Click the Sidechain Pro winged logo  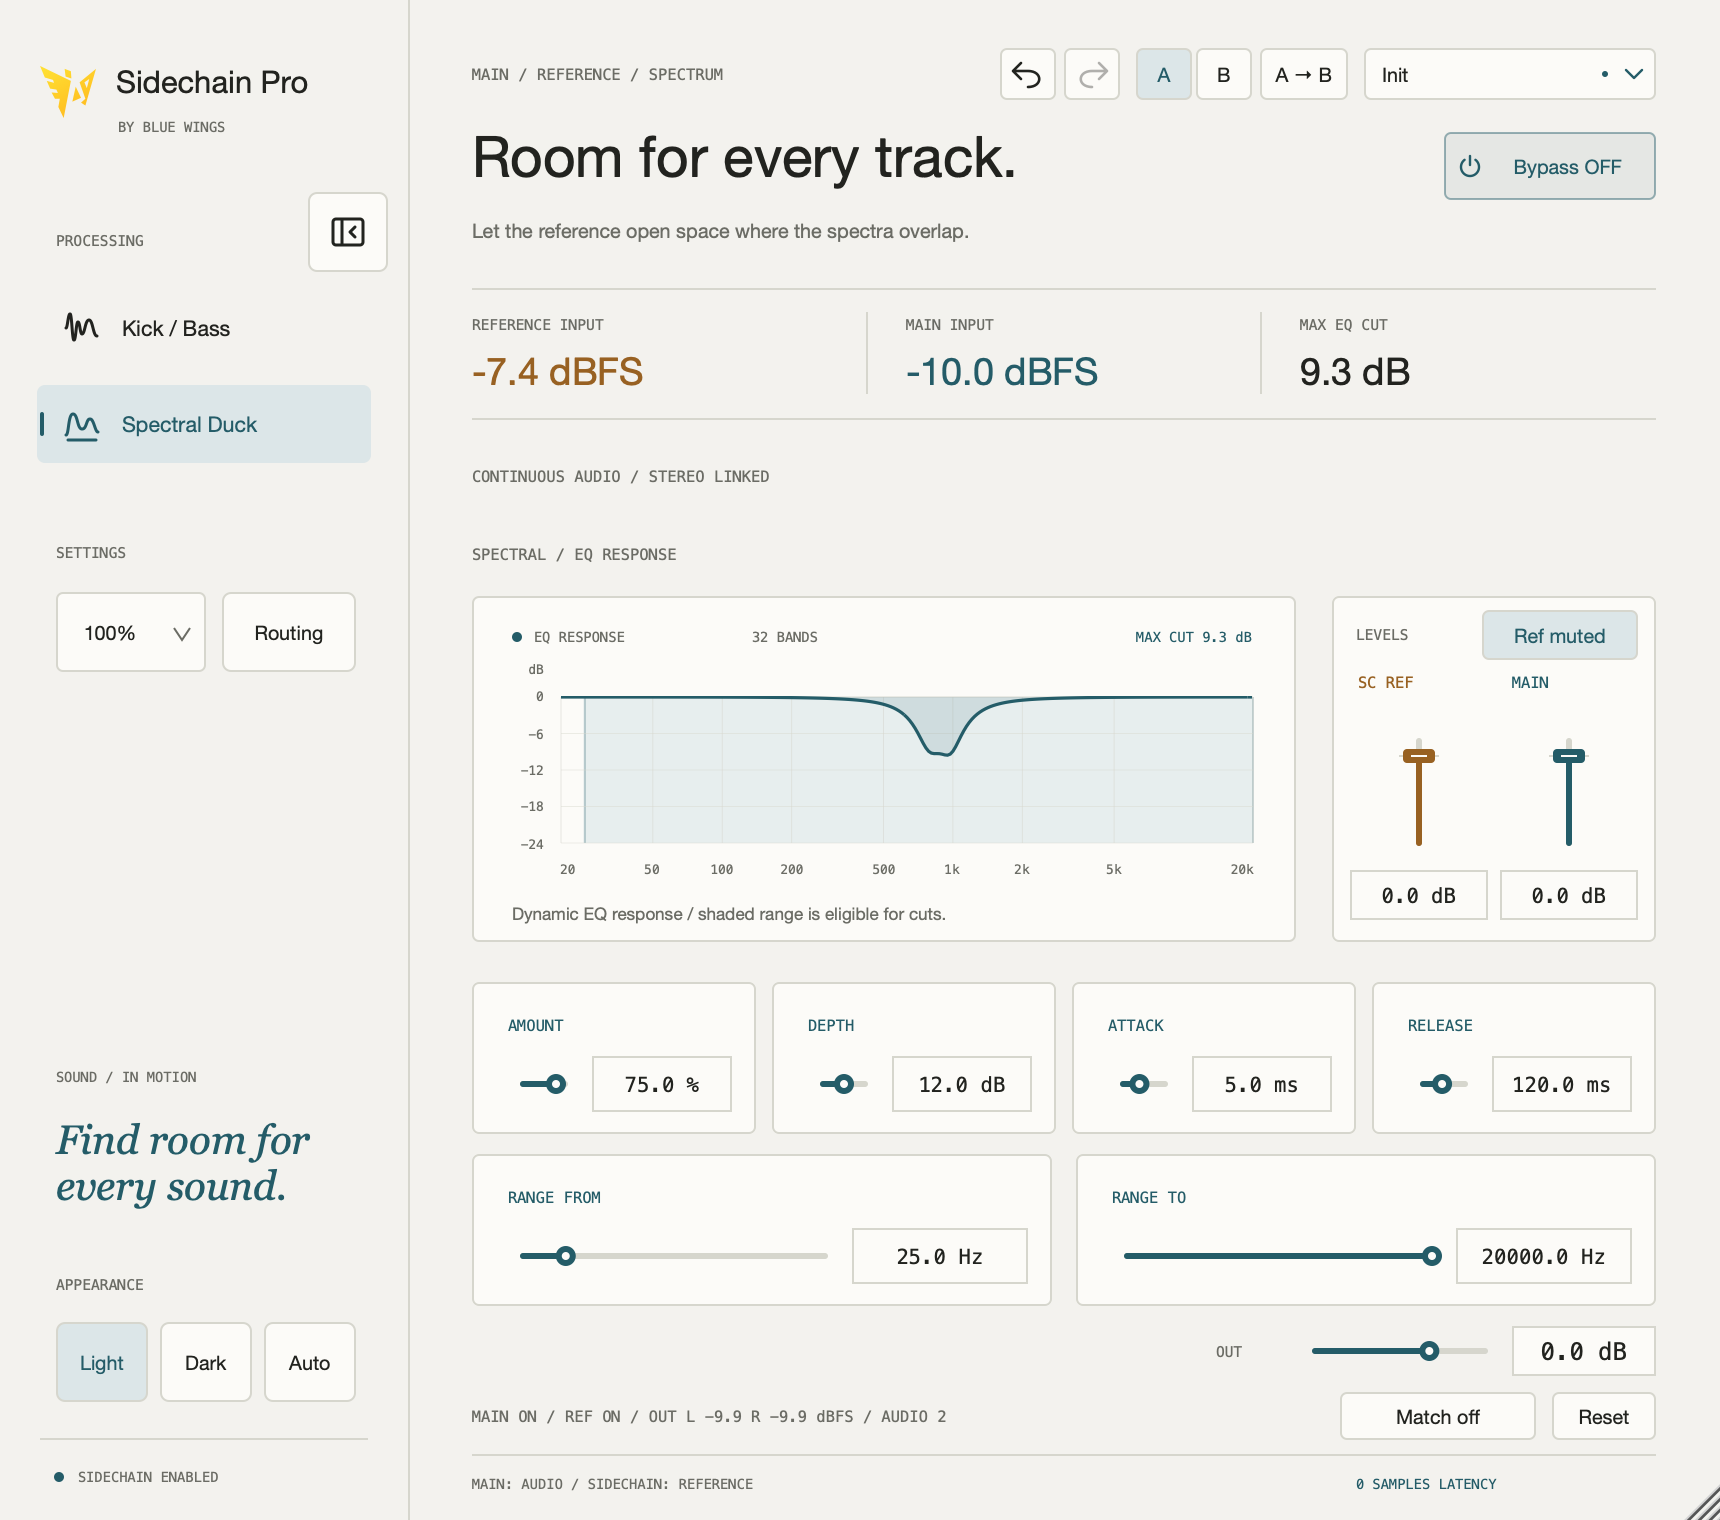coord(67,91)
